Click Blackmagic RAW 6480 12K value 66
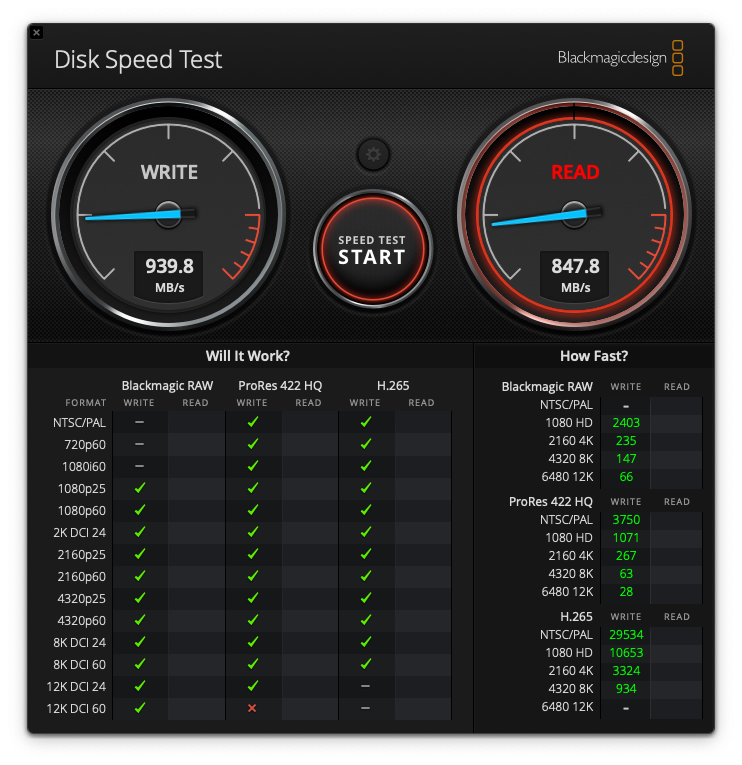Screen dimensions: 742x765 [626, 477]
